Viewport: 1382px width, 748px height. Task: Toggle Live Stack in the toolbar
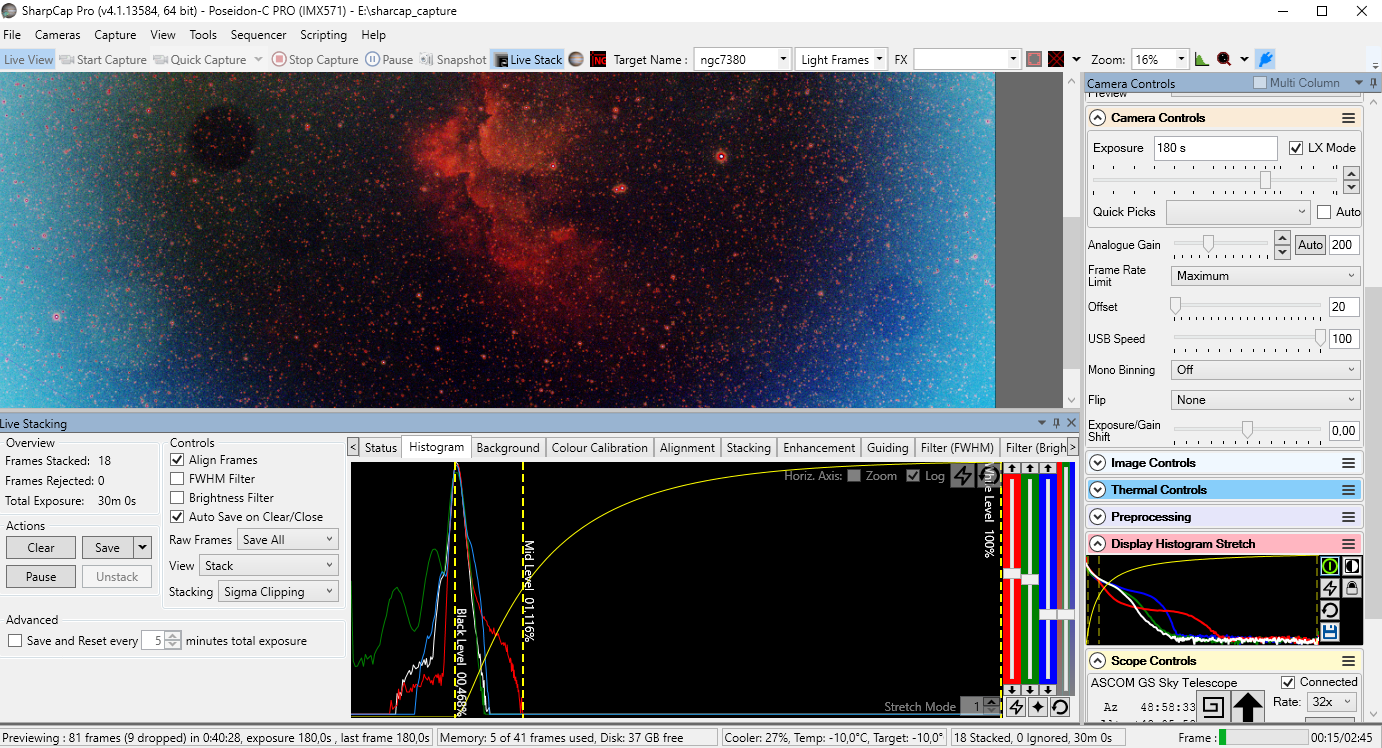[x=528, y=60]
